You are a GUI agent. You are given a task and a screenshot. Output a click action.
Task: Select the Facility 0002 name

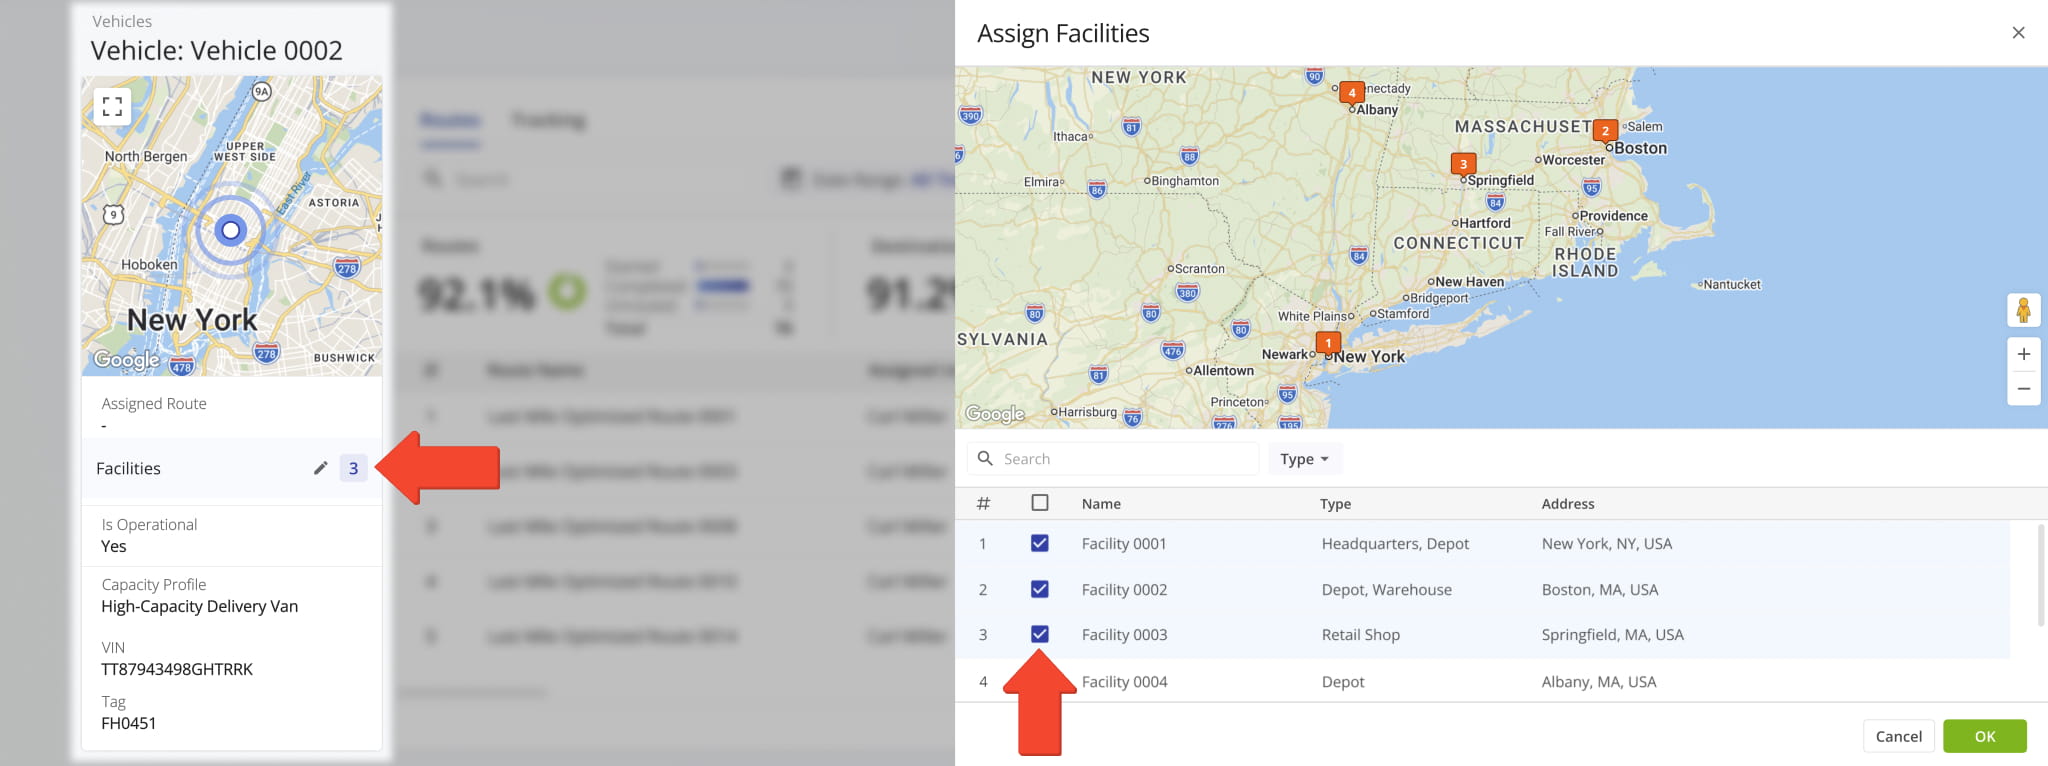(x=1124, y=590)
